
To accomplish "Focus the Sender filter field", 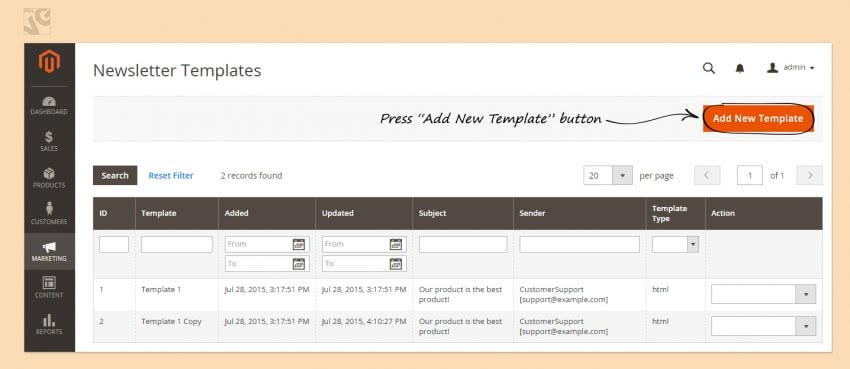I will click(579, 244).
